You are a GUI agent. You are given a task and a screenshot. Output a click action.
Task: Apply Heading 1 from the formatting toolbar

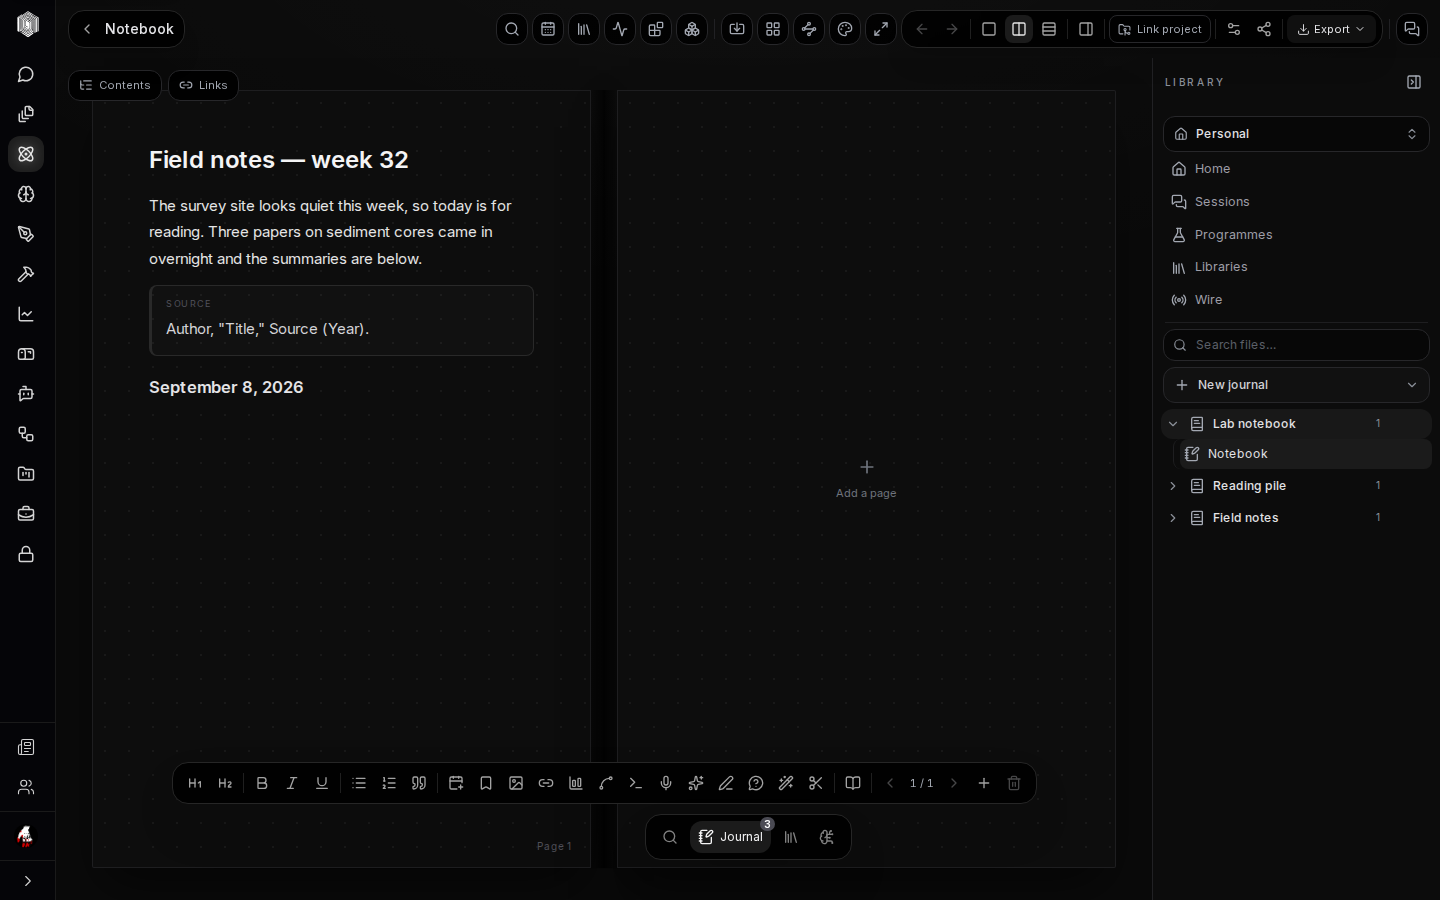pos(195,783)
